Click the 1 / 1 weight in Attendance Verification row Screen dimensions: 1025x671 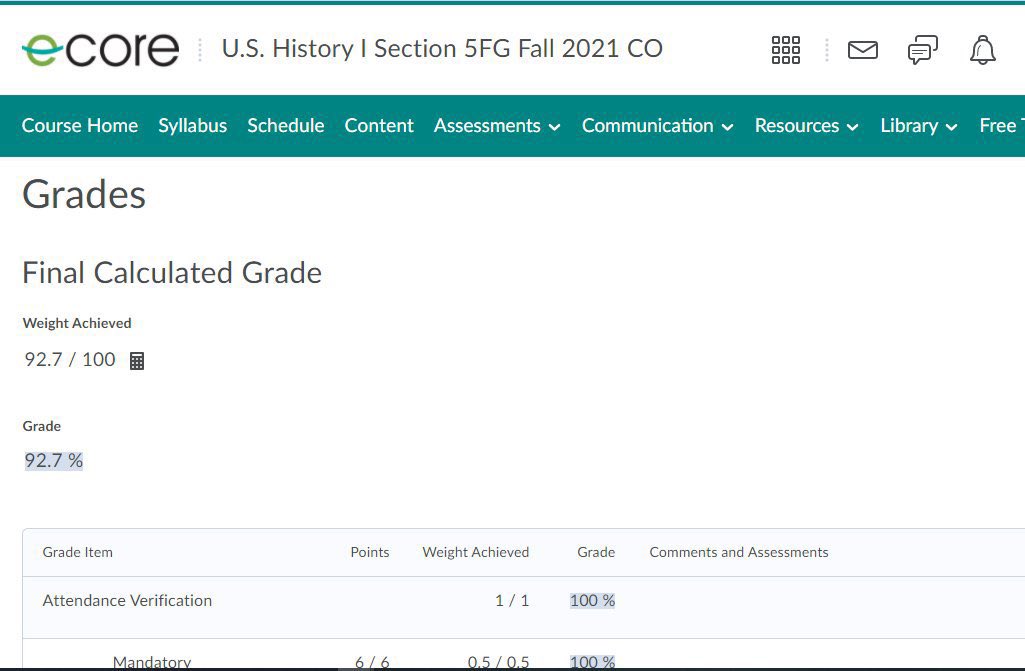tap(512, 600)
